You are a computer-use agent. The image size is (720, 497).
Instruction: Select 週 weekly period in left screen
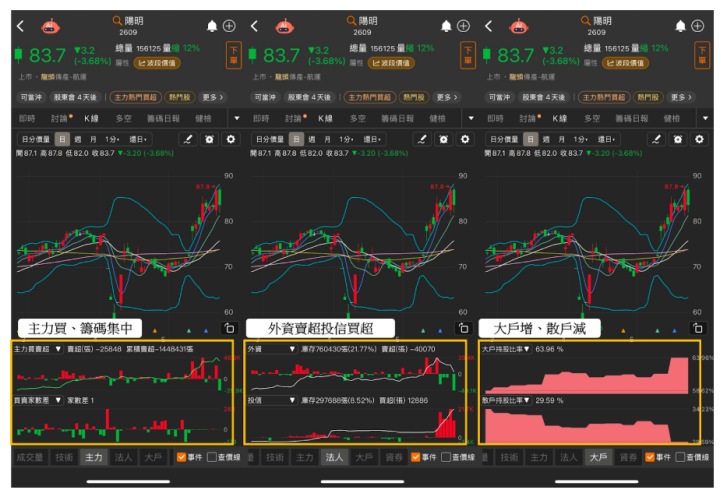[78, 139]
